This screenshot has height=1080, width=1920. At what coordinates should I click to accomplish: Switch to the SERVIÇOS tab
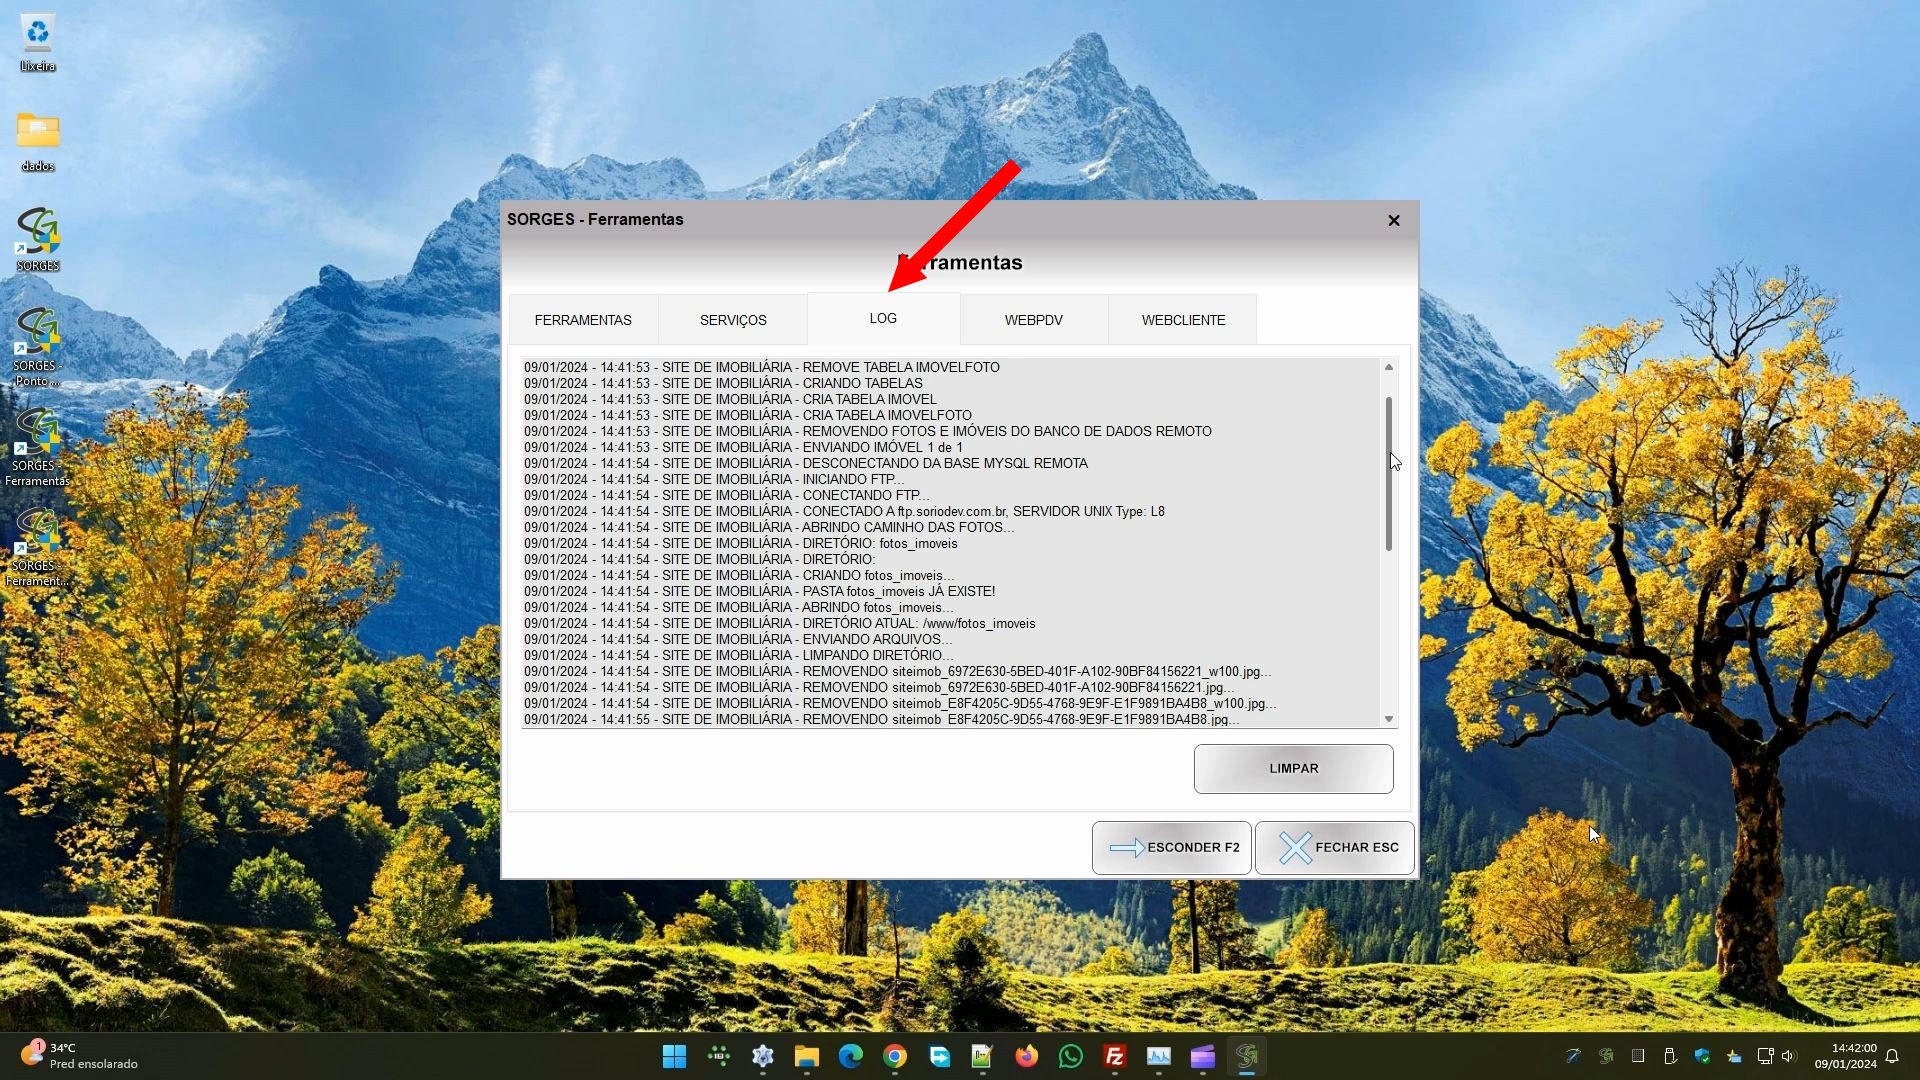733,320
